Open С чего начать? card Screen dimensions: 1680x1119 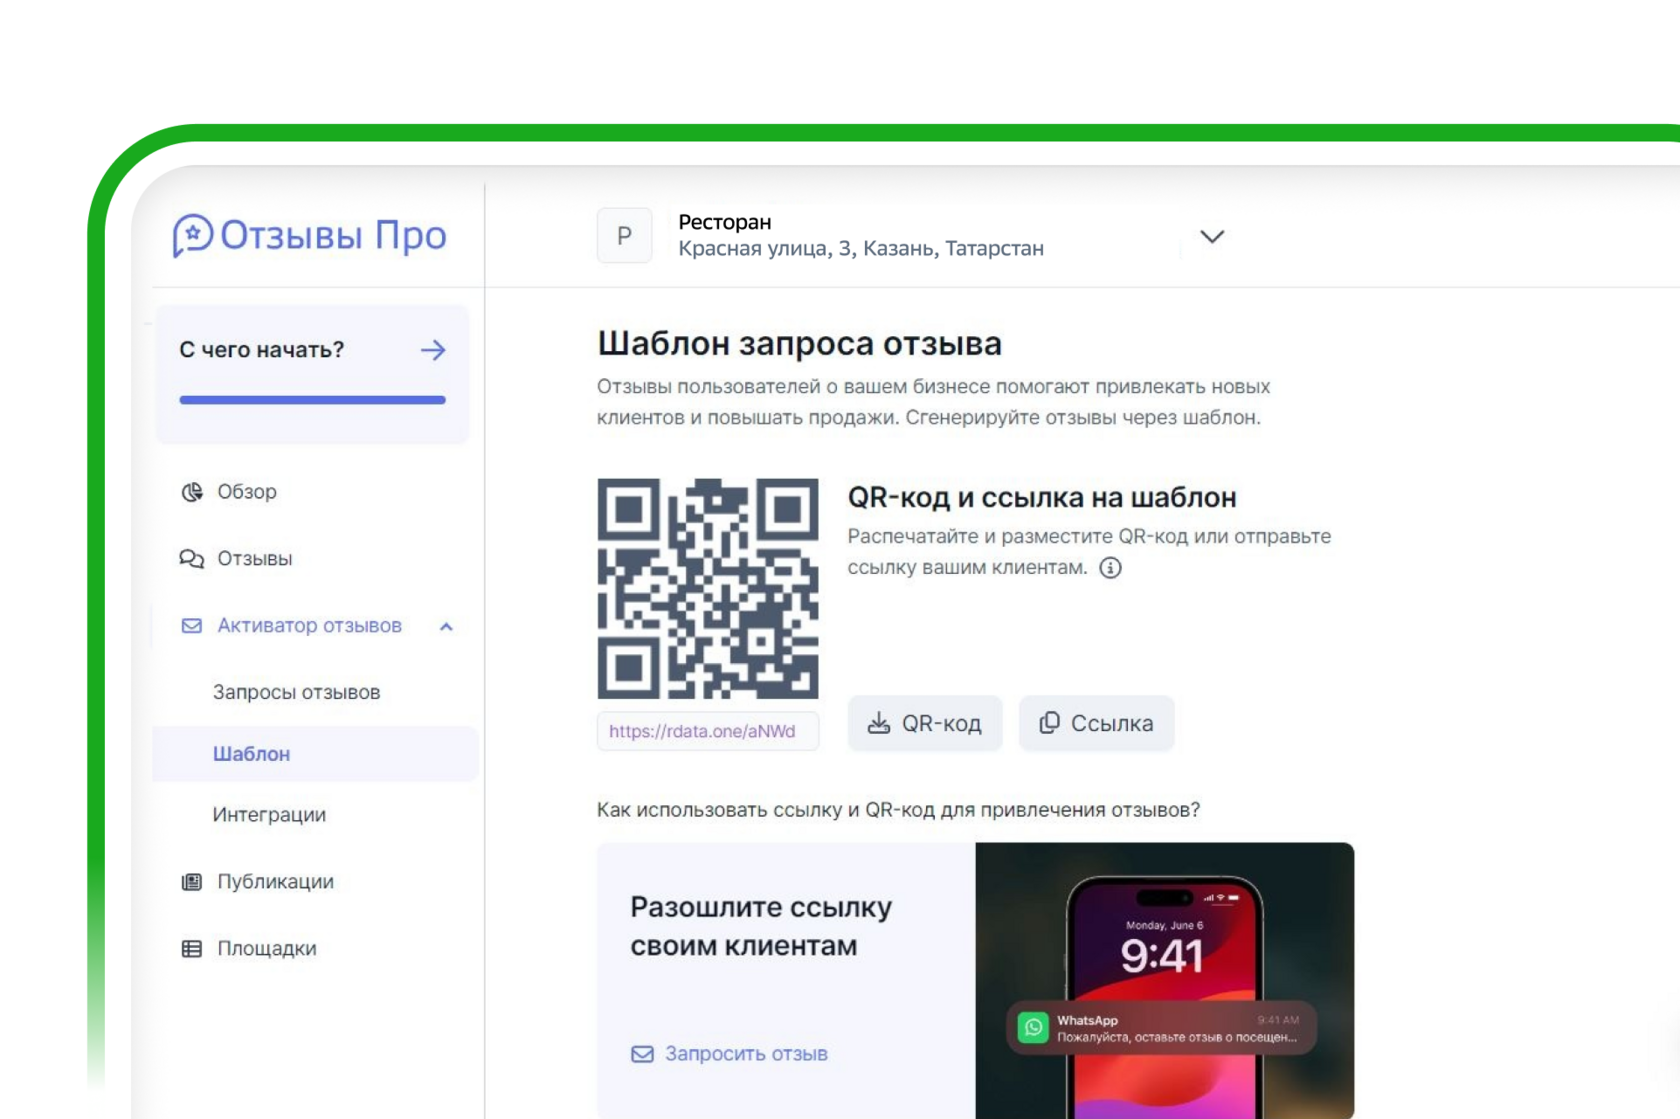point(313,374)
